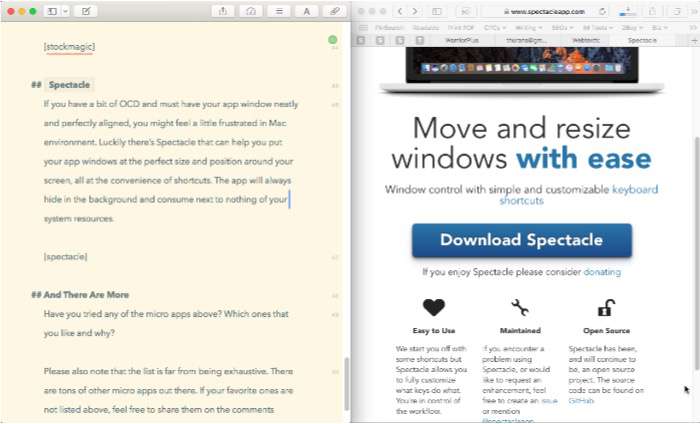Click 'Have you tried any of the micro apps' line
The image size is (700, 424).
tap(166, 314)
